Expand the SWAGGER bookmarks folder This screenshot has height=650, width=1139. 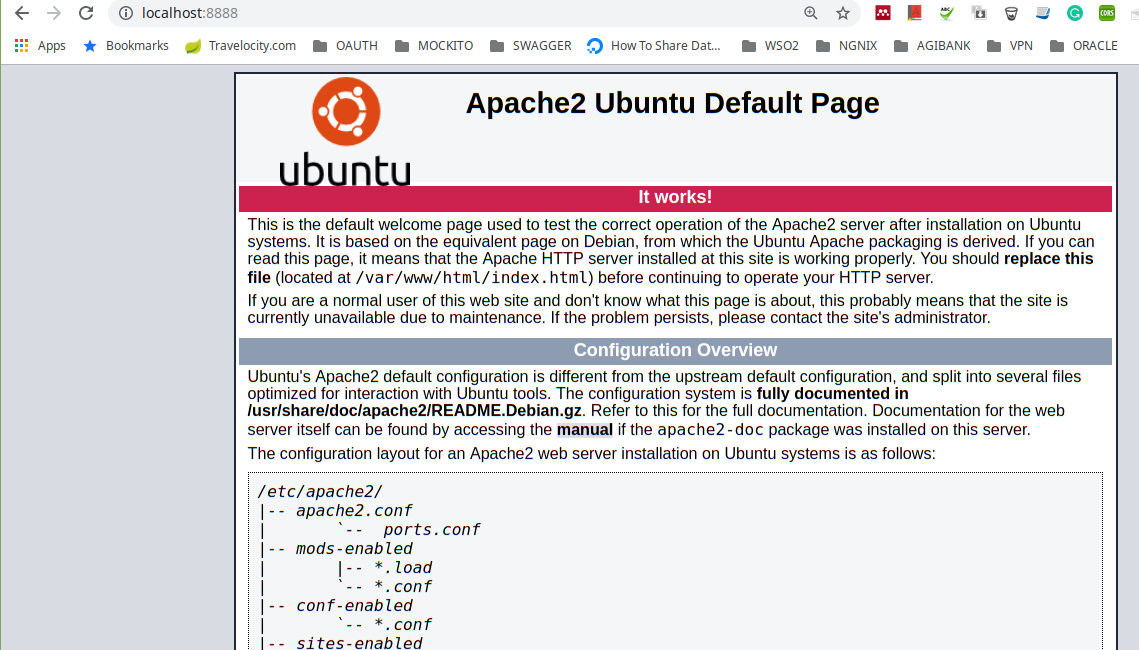point(530,46)
